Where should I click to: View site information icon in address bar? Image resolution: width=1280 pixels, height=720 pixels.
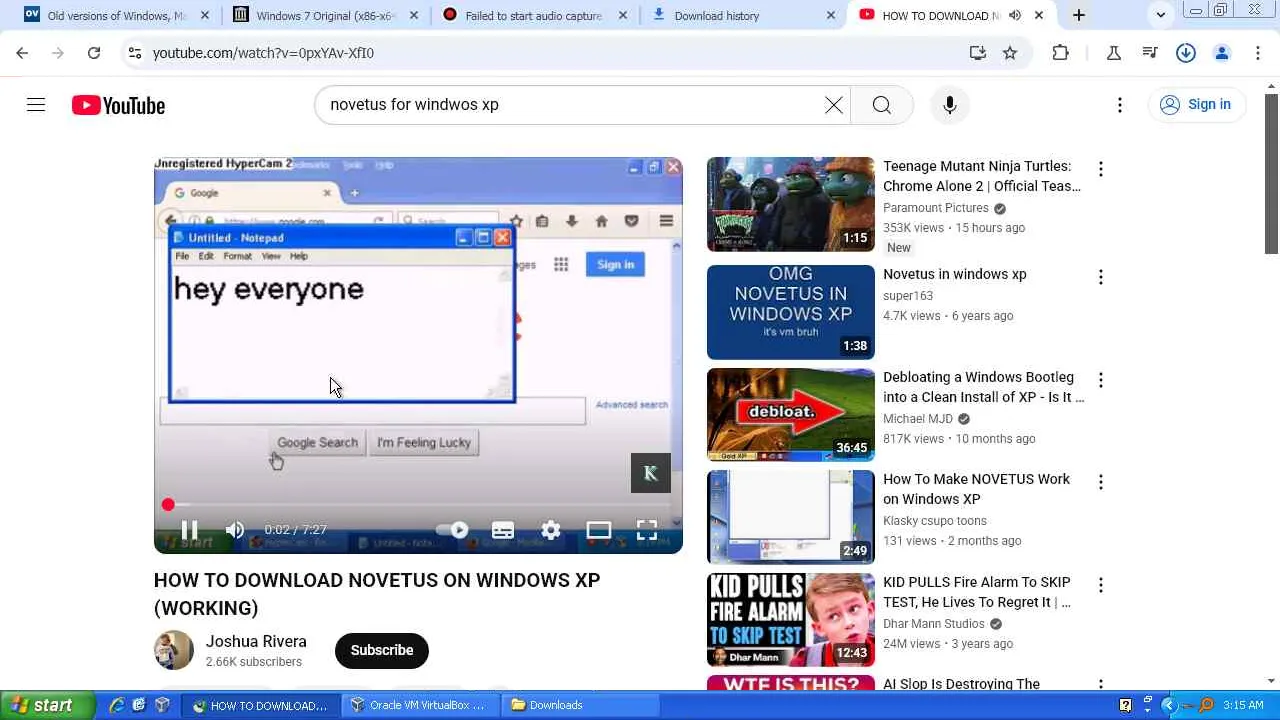tap(135, 53)
